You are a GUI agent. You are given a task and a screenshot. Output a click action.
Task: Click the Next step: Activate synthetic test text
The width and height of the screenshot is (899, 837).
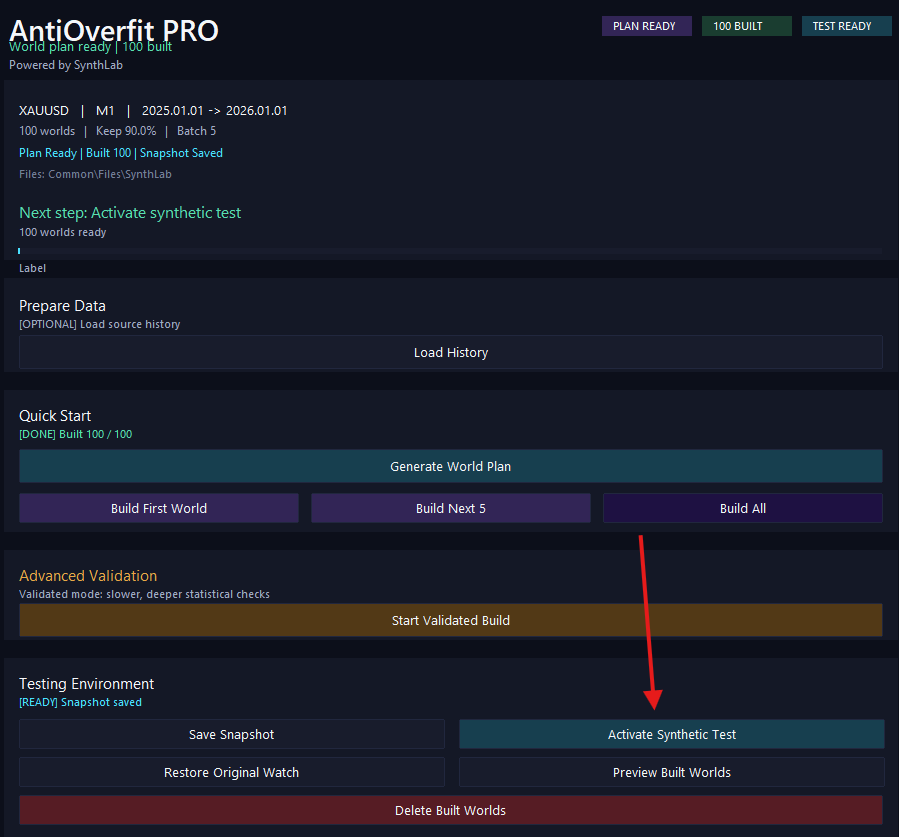click(130, 213)
